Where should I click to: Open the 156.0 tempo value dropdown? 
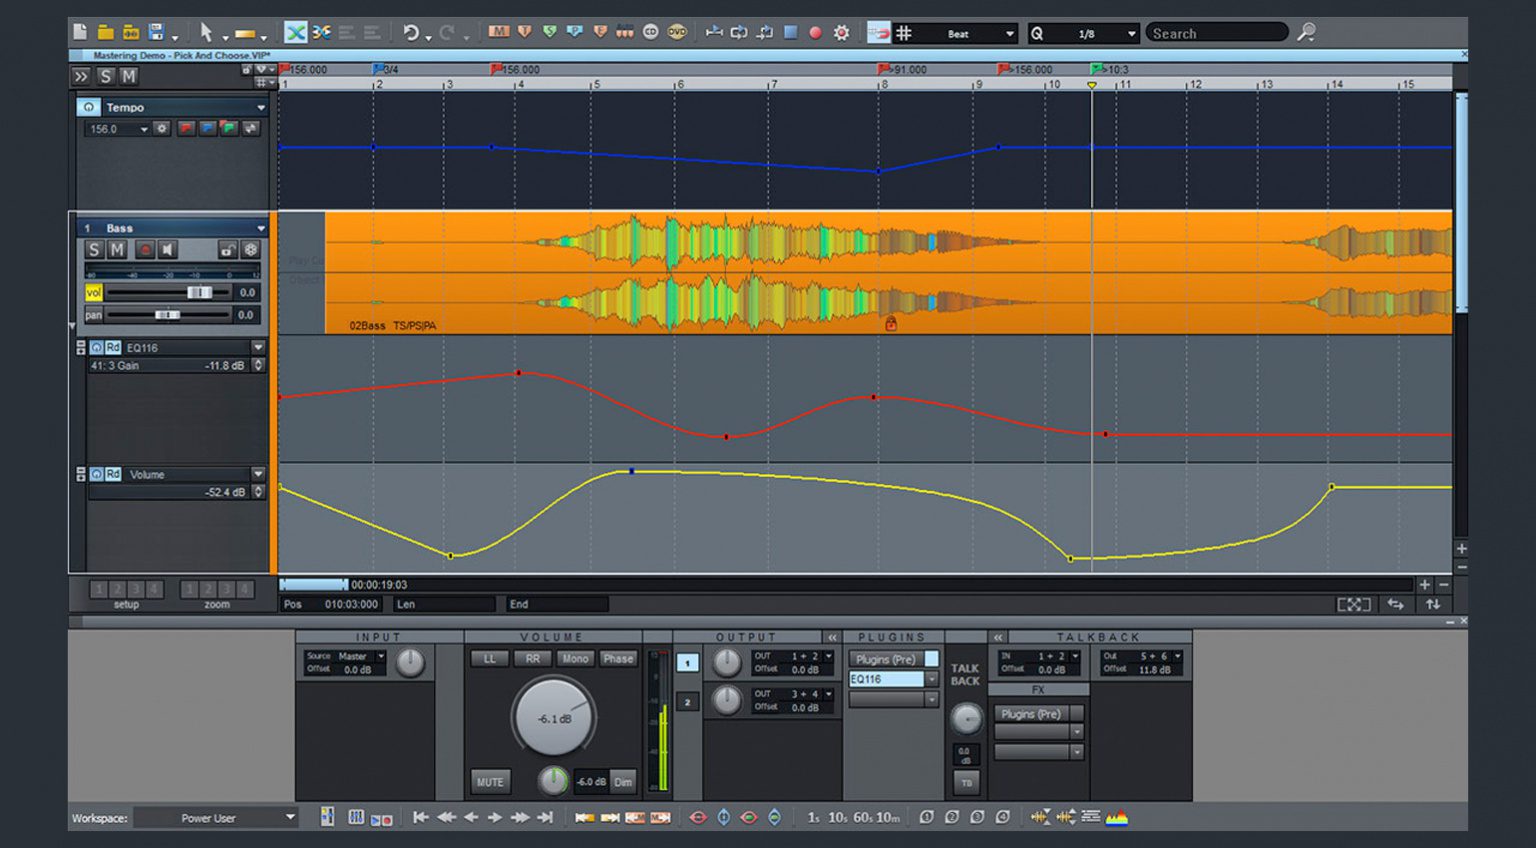tap(144, 129)
